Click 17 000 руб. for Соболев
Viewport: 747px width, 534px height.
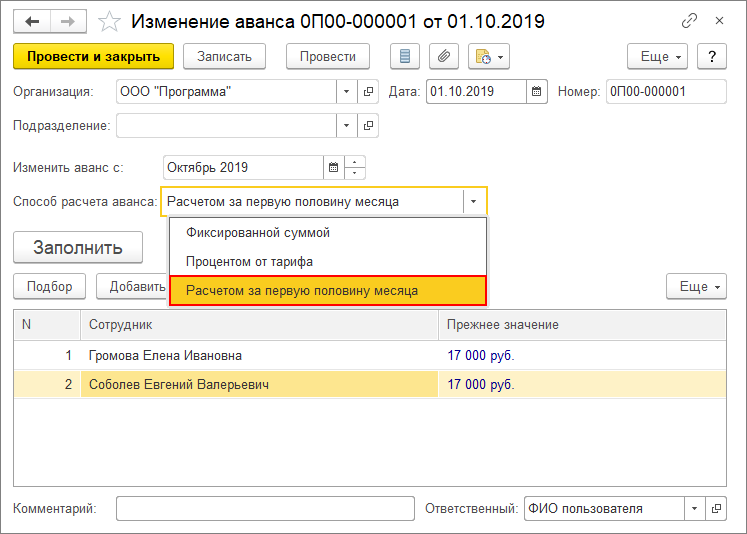481,384
